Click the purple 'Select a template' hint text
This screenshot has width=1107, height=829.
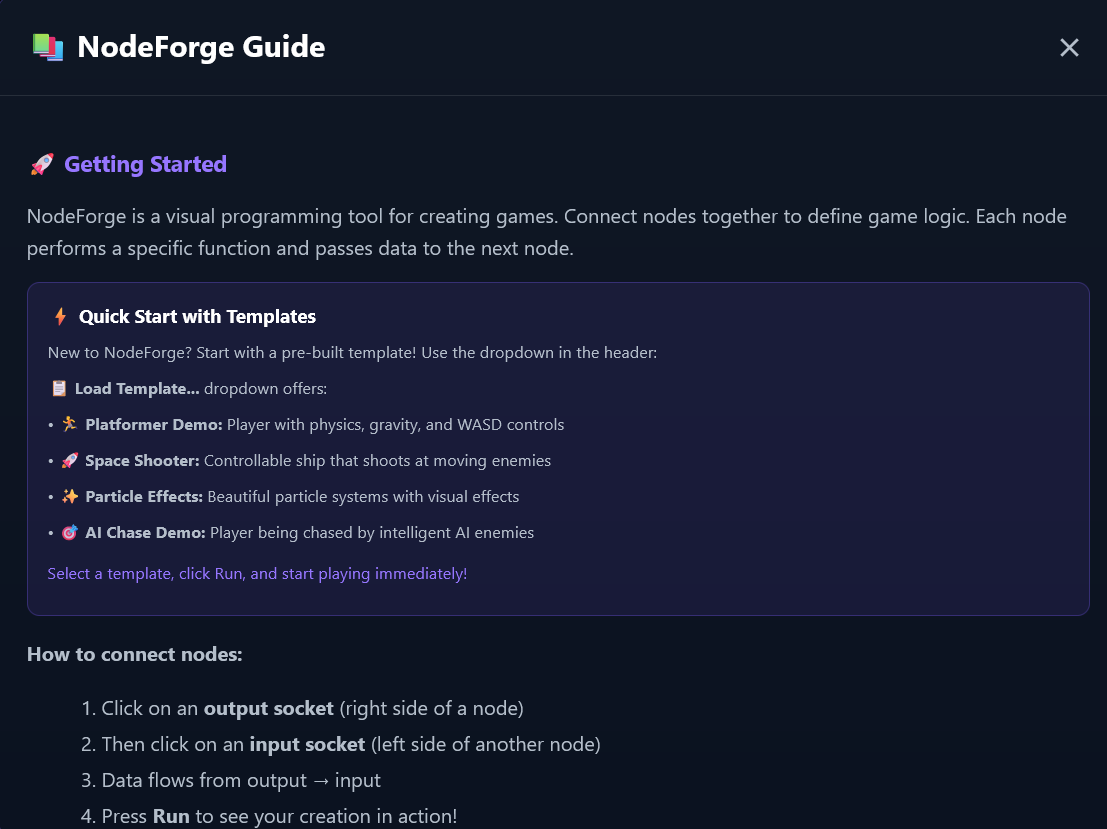pyautogui.click(x=257, y=574)
